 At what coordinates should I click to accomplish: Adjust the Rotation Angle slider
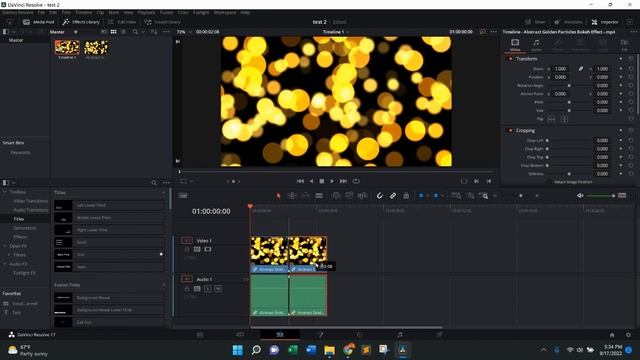569,86
